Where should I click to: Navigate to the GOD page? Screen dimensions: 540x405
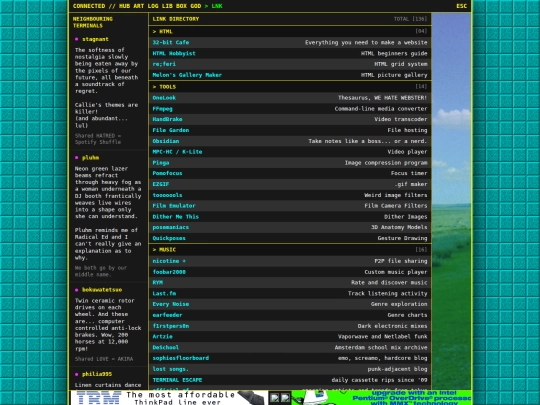pos(196,6)
